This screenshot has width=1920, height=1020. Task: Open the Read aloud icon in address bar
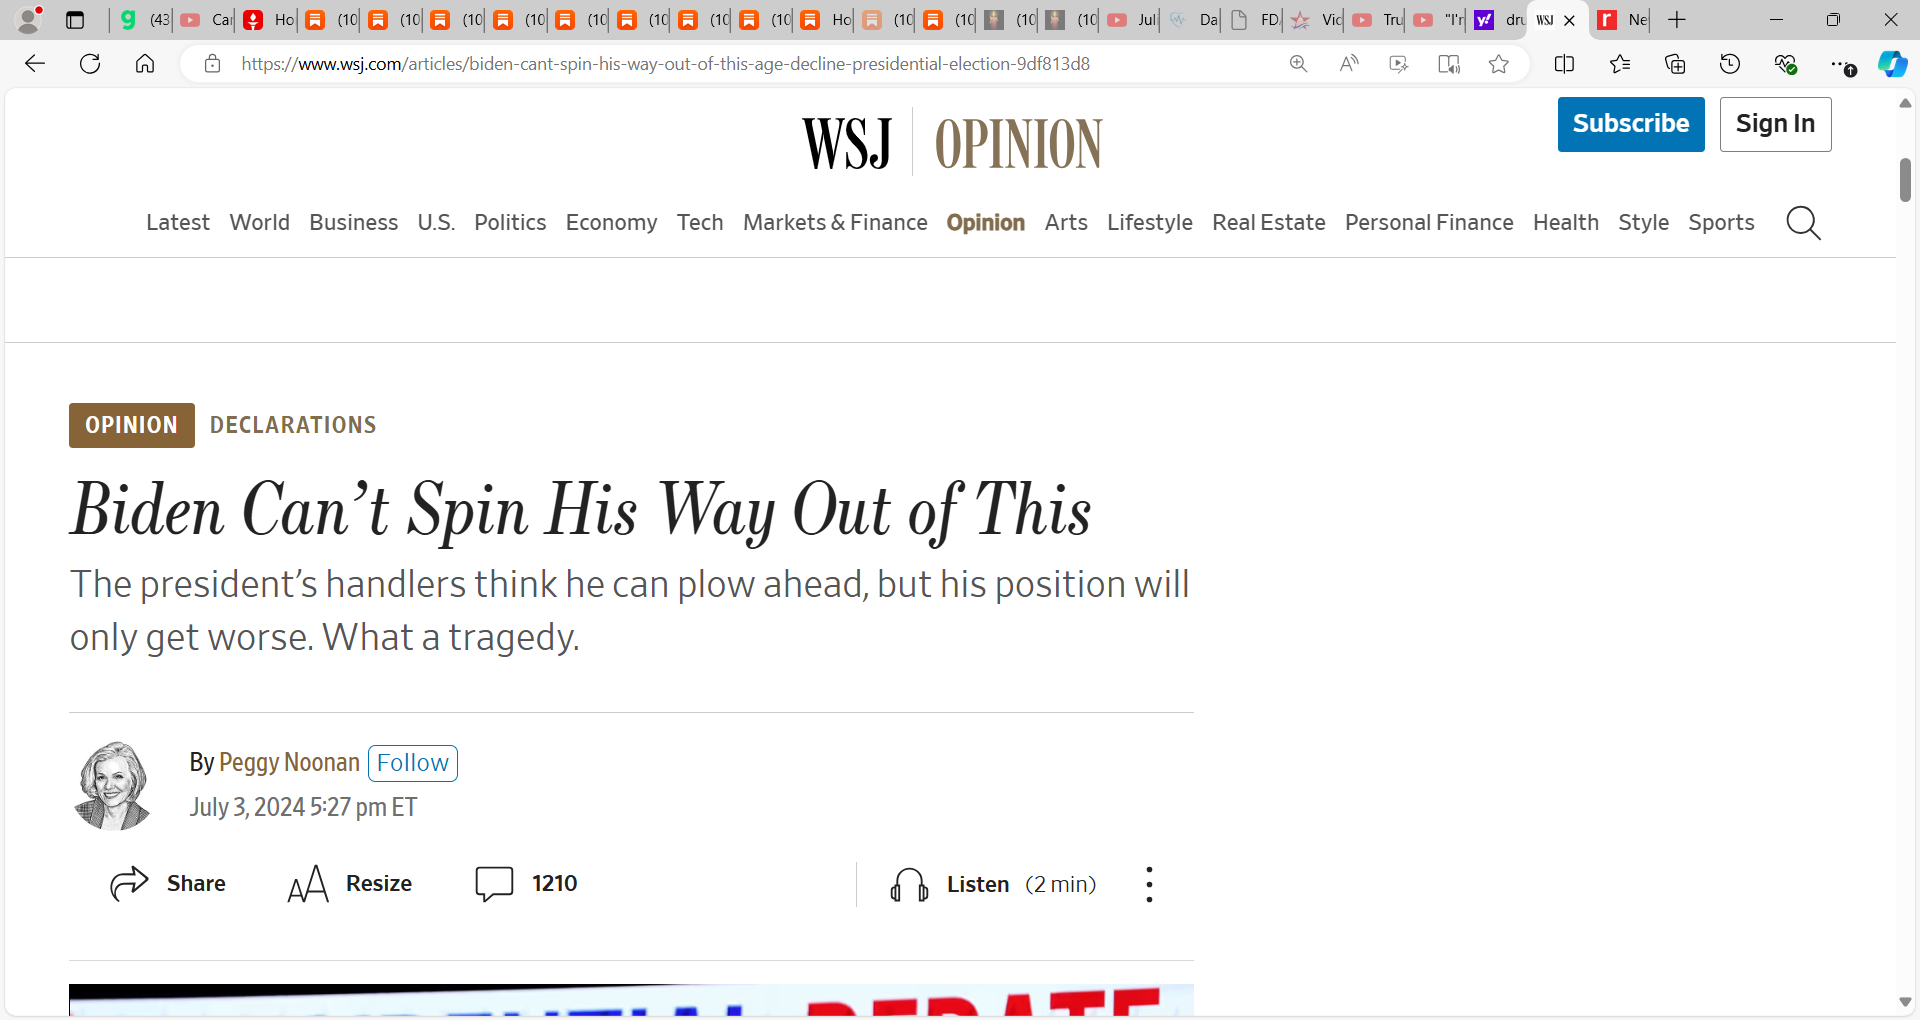(1349, 64)
